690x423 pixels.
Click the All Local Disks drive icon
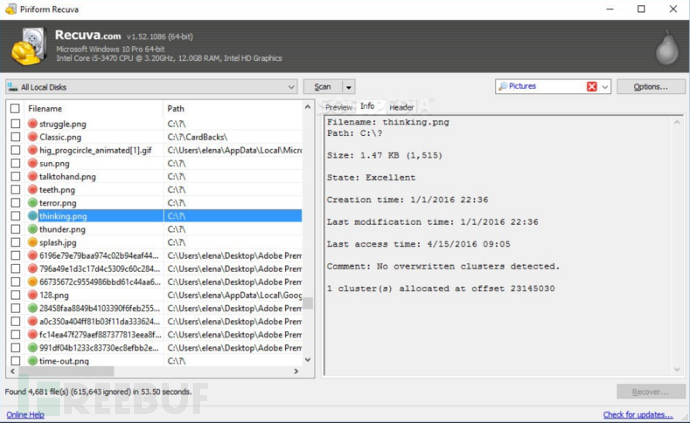pyautogui.click(x=12, y=87)
